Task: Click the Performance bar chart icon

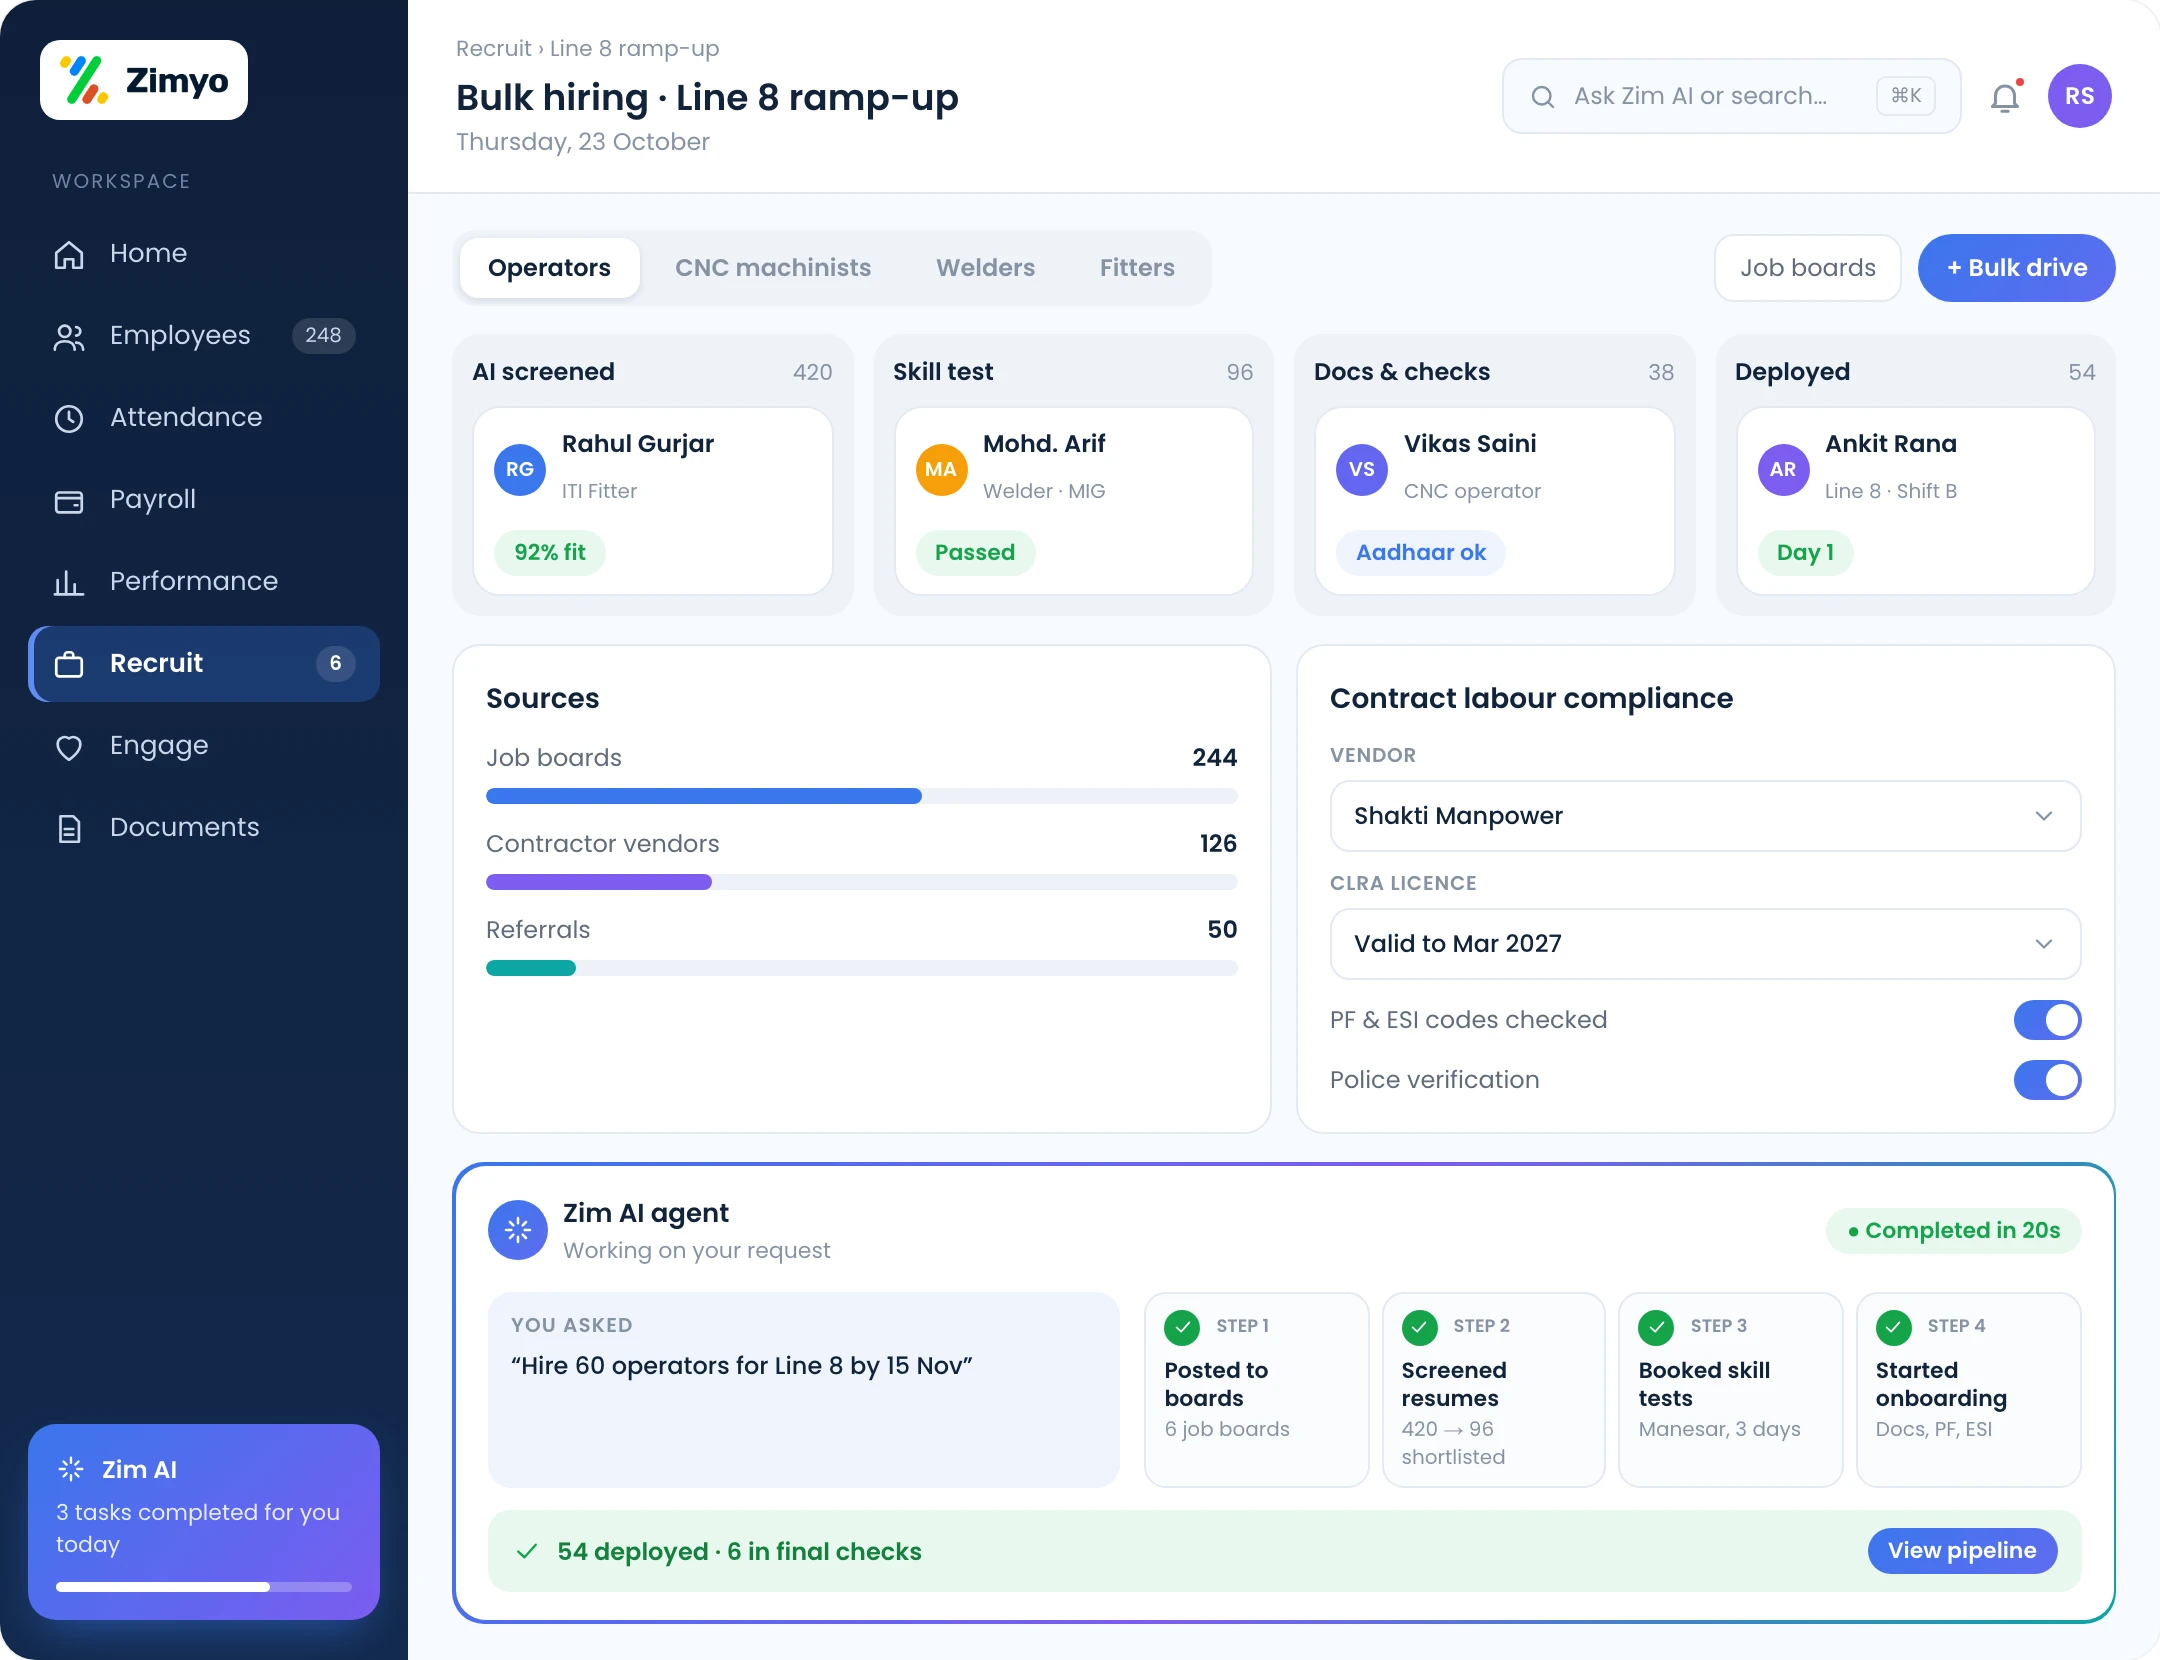Action: (69, 582)
